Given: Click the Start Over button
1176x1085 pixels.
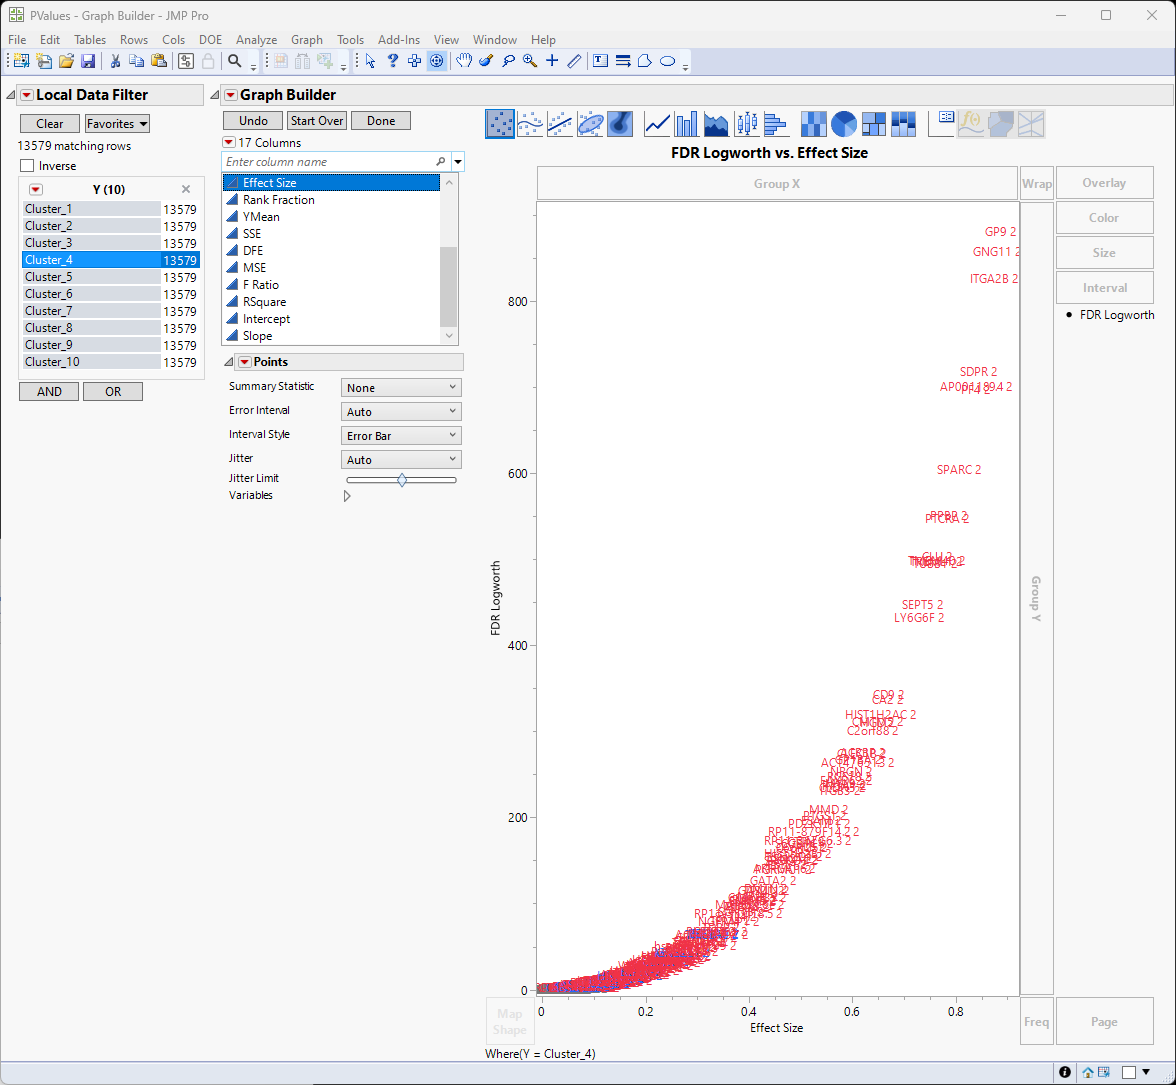Looking at the screenshot, I should [317, 121].
